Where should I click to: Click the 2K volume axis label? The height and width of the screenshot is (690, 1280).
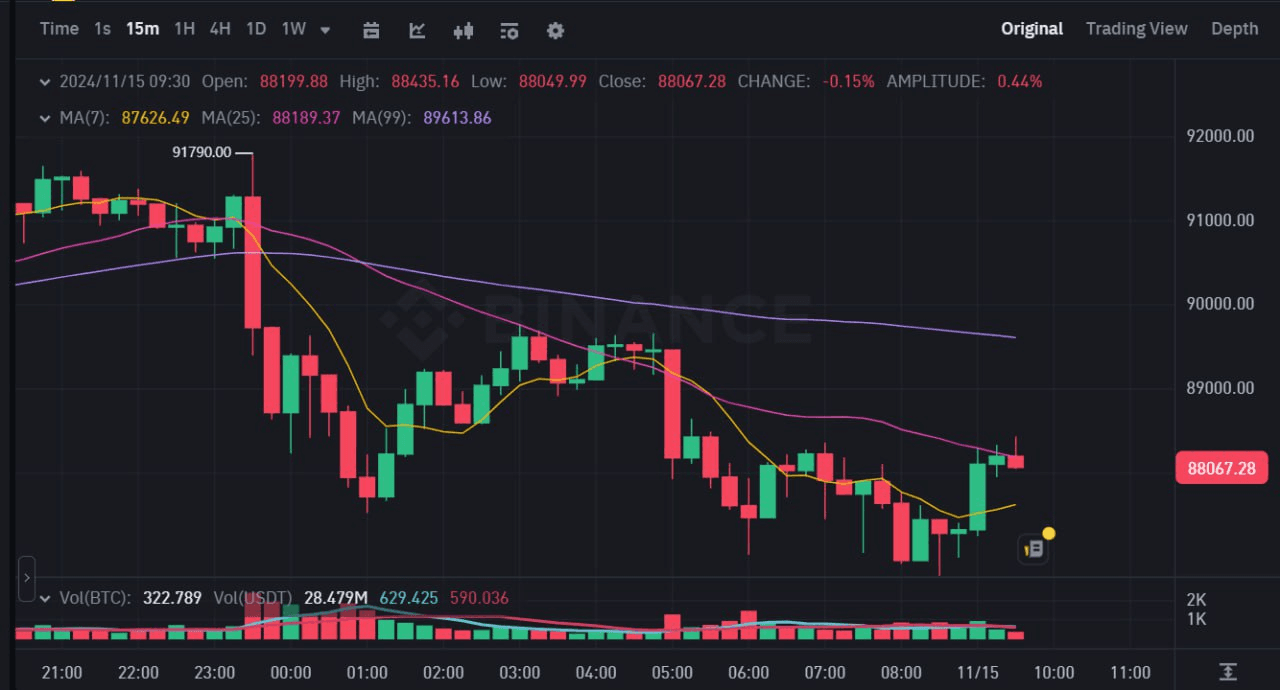[1196, 600]
